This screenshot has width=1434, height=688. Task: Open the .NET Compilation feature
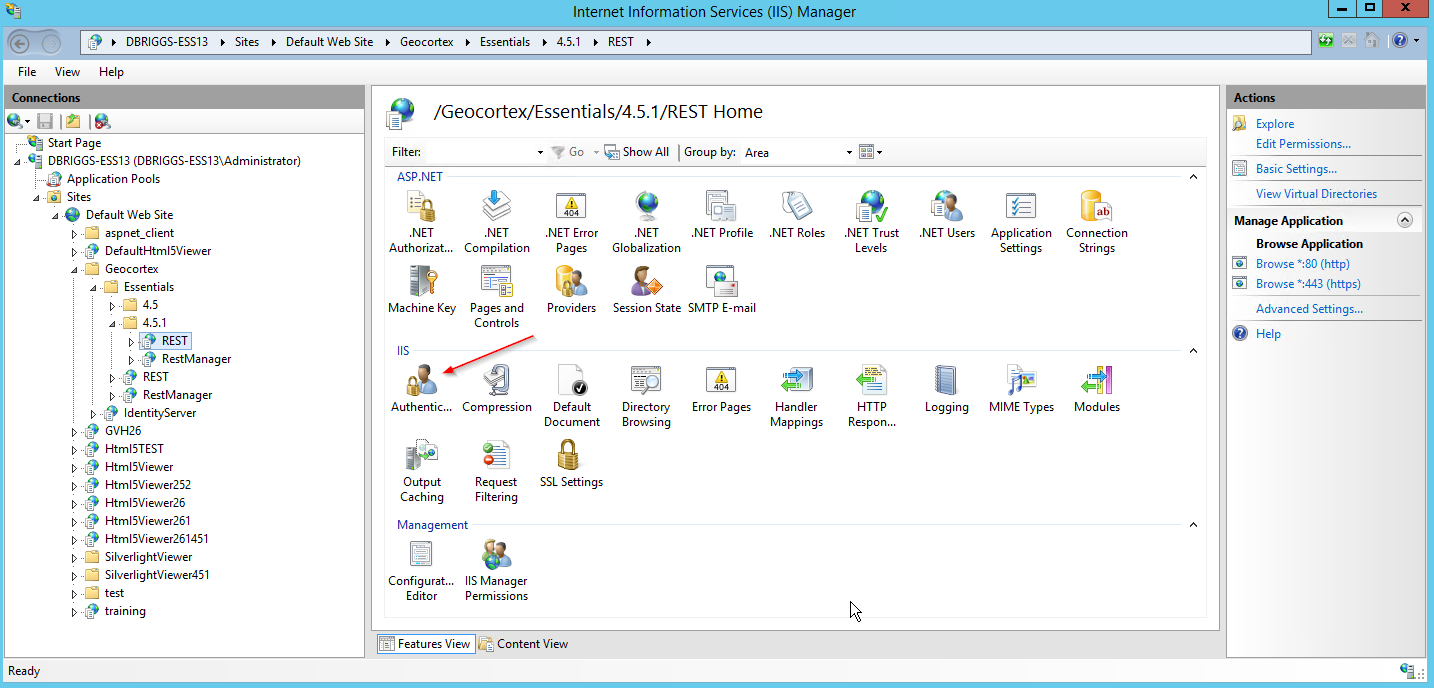point(497,222)
